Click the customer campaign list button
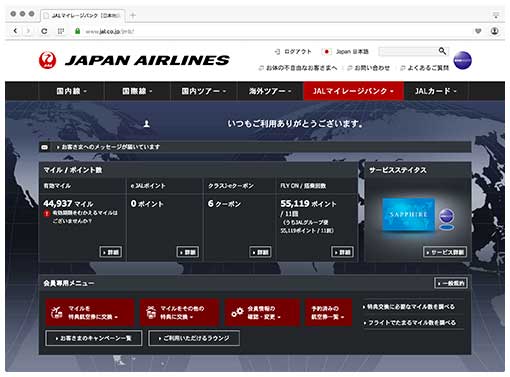Viewport: 510px width, 377px height. coord(94,338)
